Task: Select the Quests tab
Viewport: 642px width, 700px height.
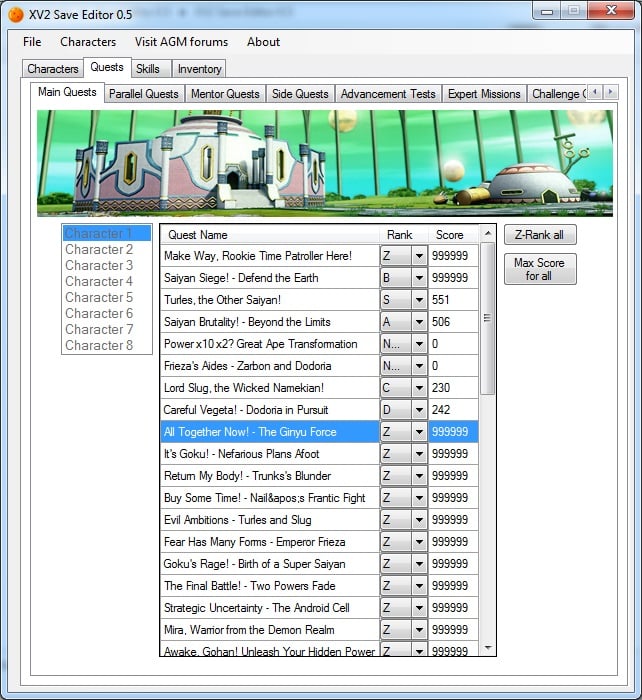Action: [107, 67]
